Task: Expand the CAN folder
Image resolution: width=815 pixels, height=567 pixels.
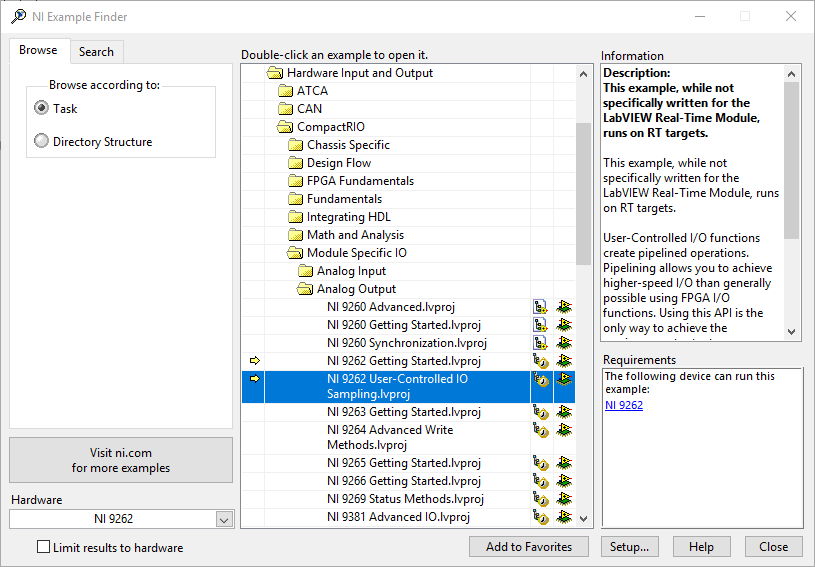Action: tap(285, 109)
